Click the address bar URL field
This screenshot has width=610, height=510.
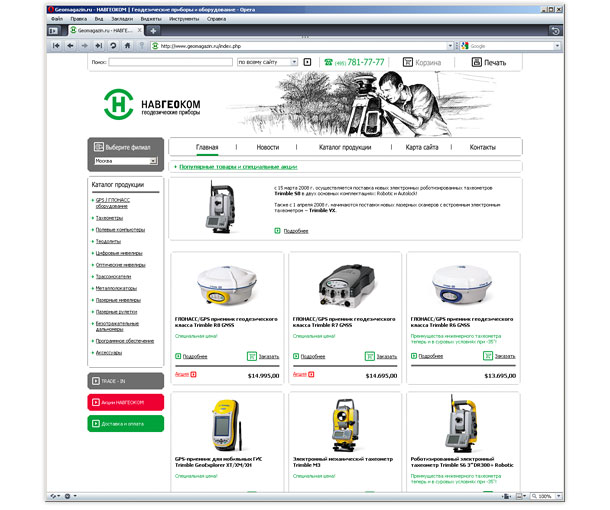coord(303,46)
